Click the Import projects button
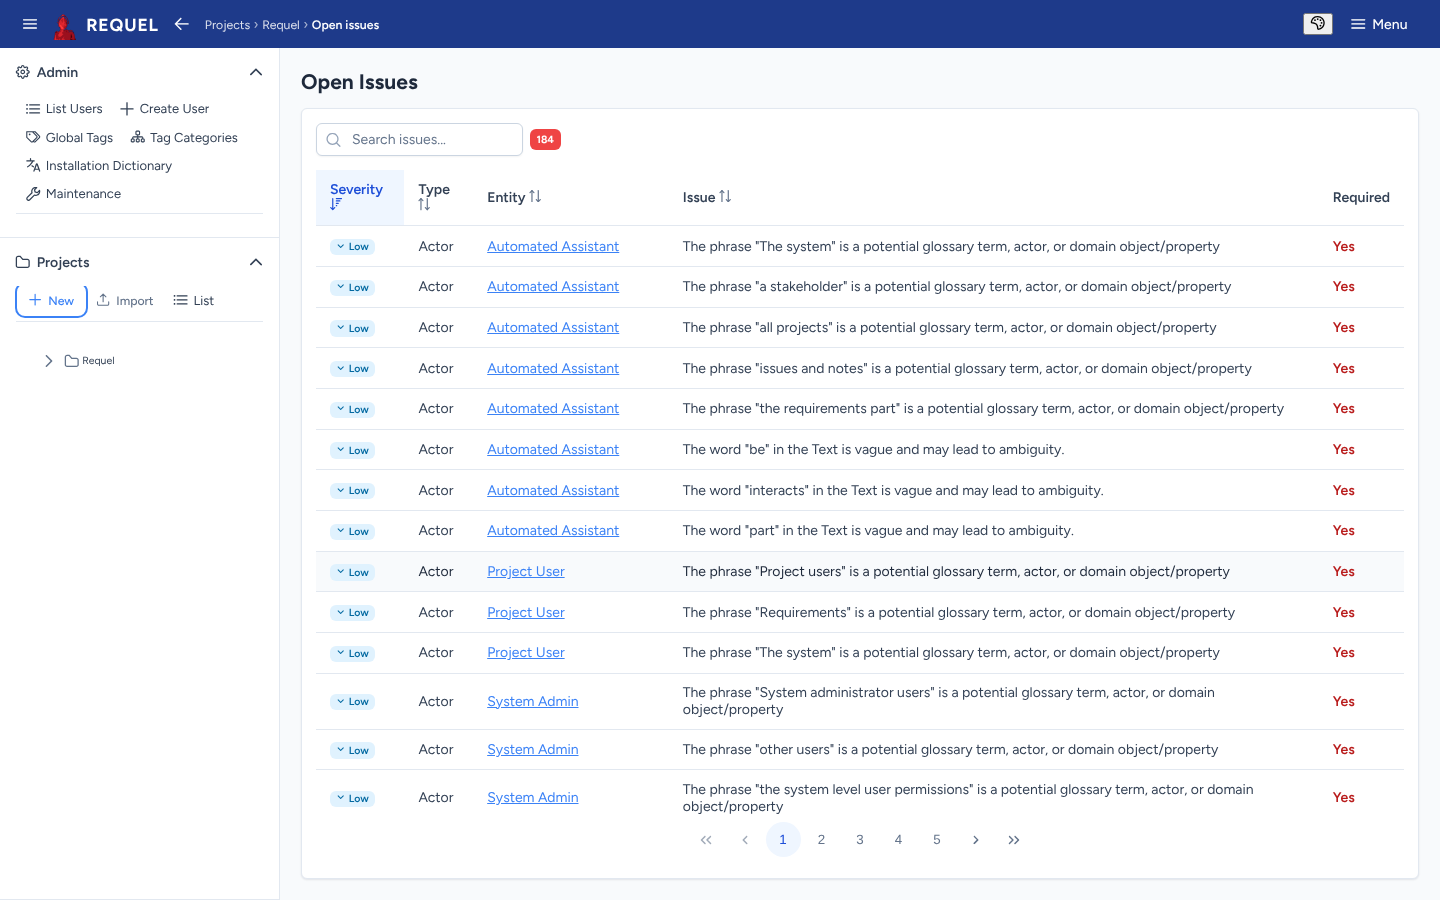This screenshot has height=900, width=1440. pyautogui.click(x=125, y=300)
